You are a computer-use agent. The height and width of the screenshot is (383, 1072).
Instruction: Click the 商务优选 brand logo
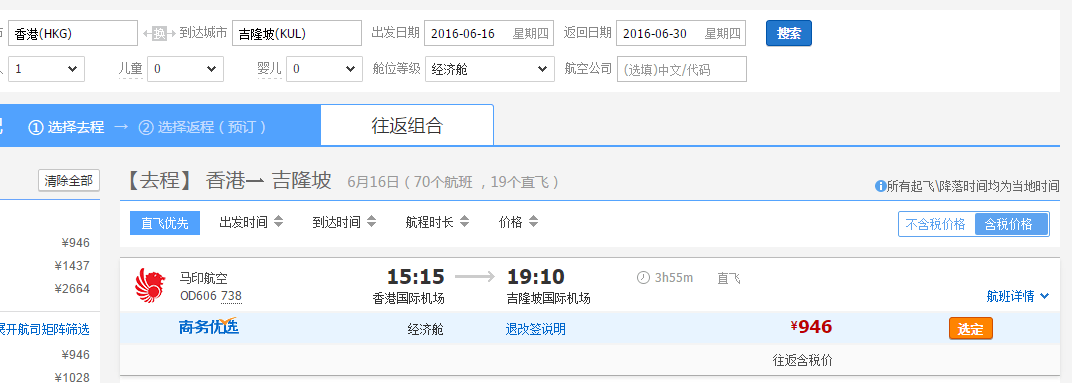coord(209,327)
